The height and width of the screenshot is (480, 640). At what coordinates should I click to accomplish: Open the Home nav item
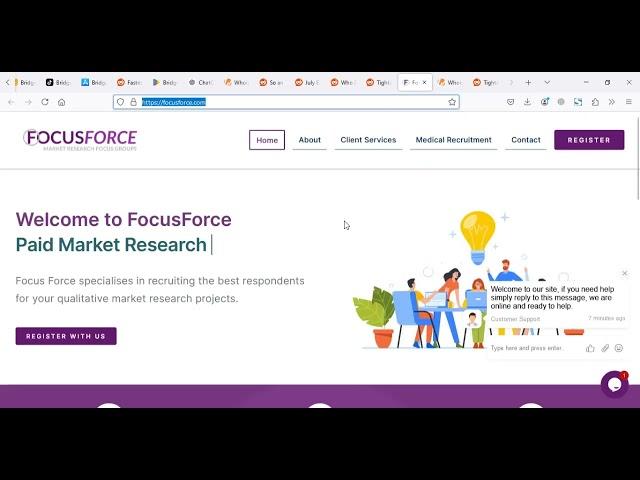point(267,140)
